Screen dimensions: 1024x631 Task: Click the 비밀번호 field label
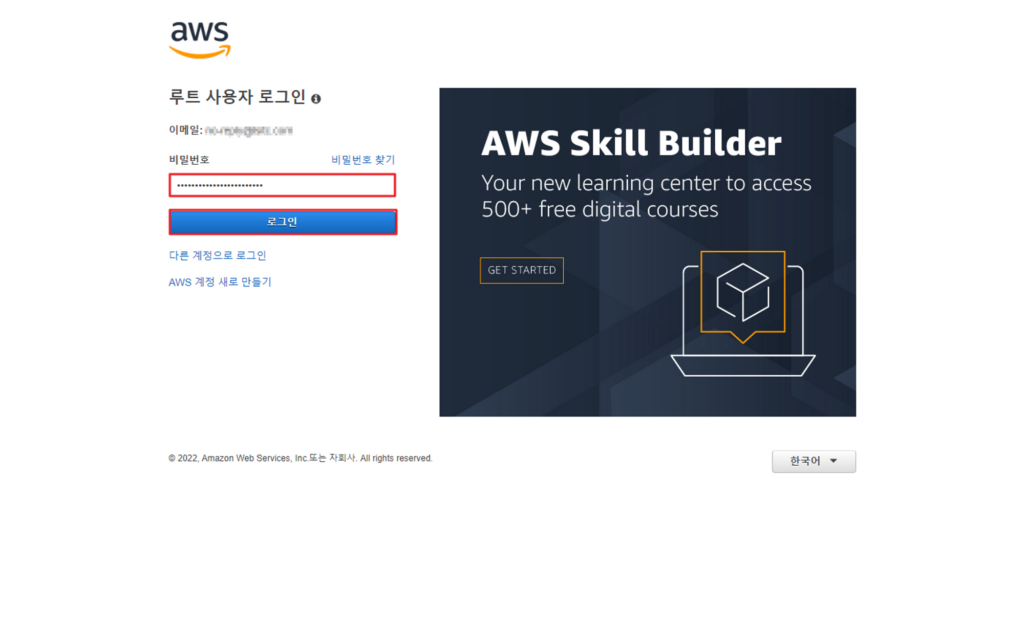[189, 159]
